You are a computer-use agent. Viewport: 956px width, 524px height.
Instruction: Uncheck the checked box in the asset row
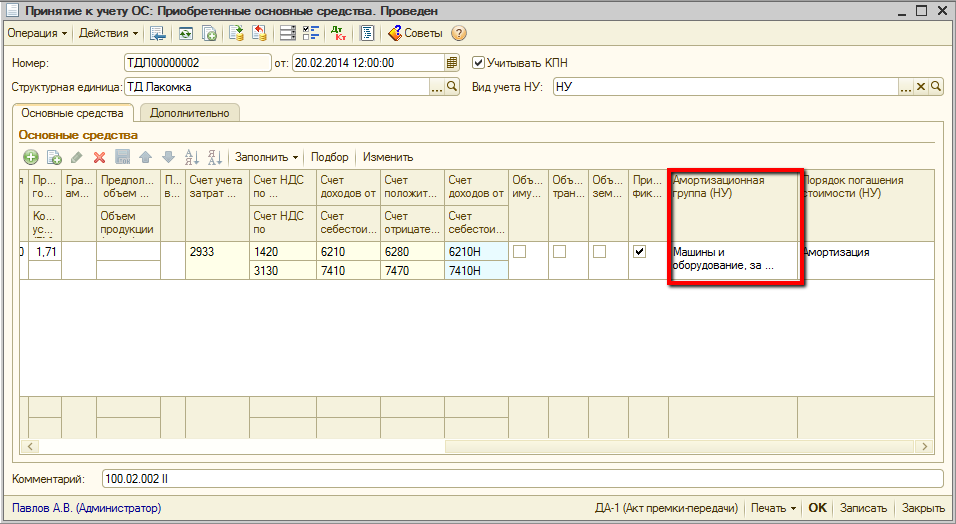point(640,252)
